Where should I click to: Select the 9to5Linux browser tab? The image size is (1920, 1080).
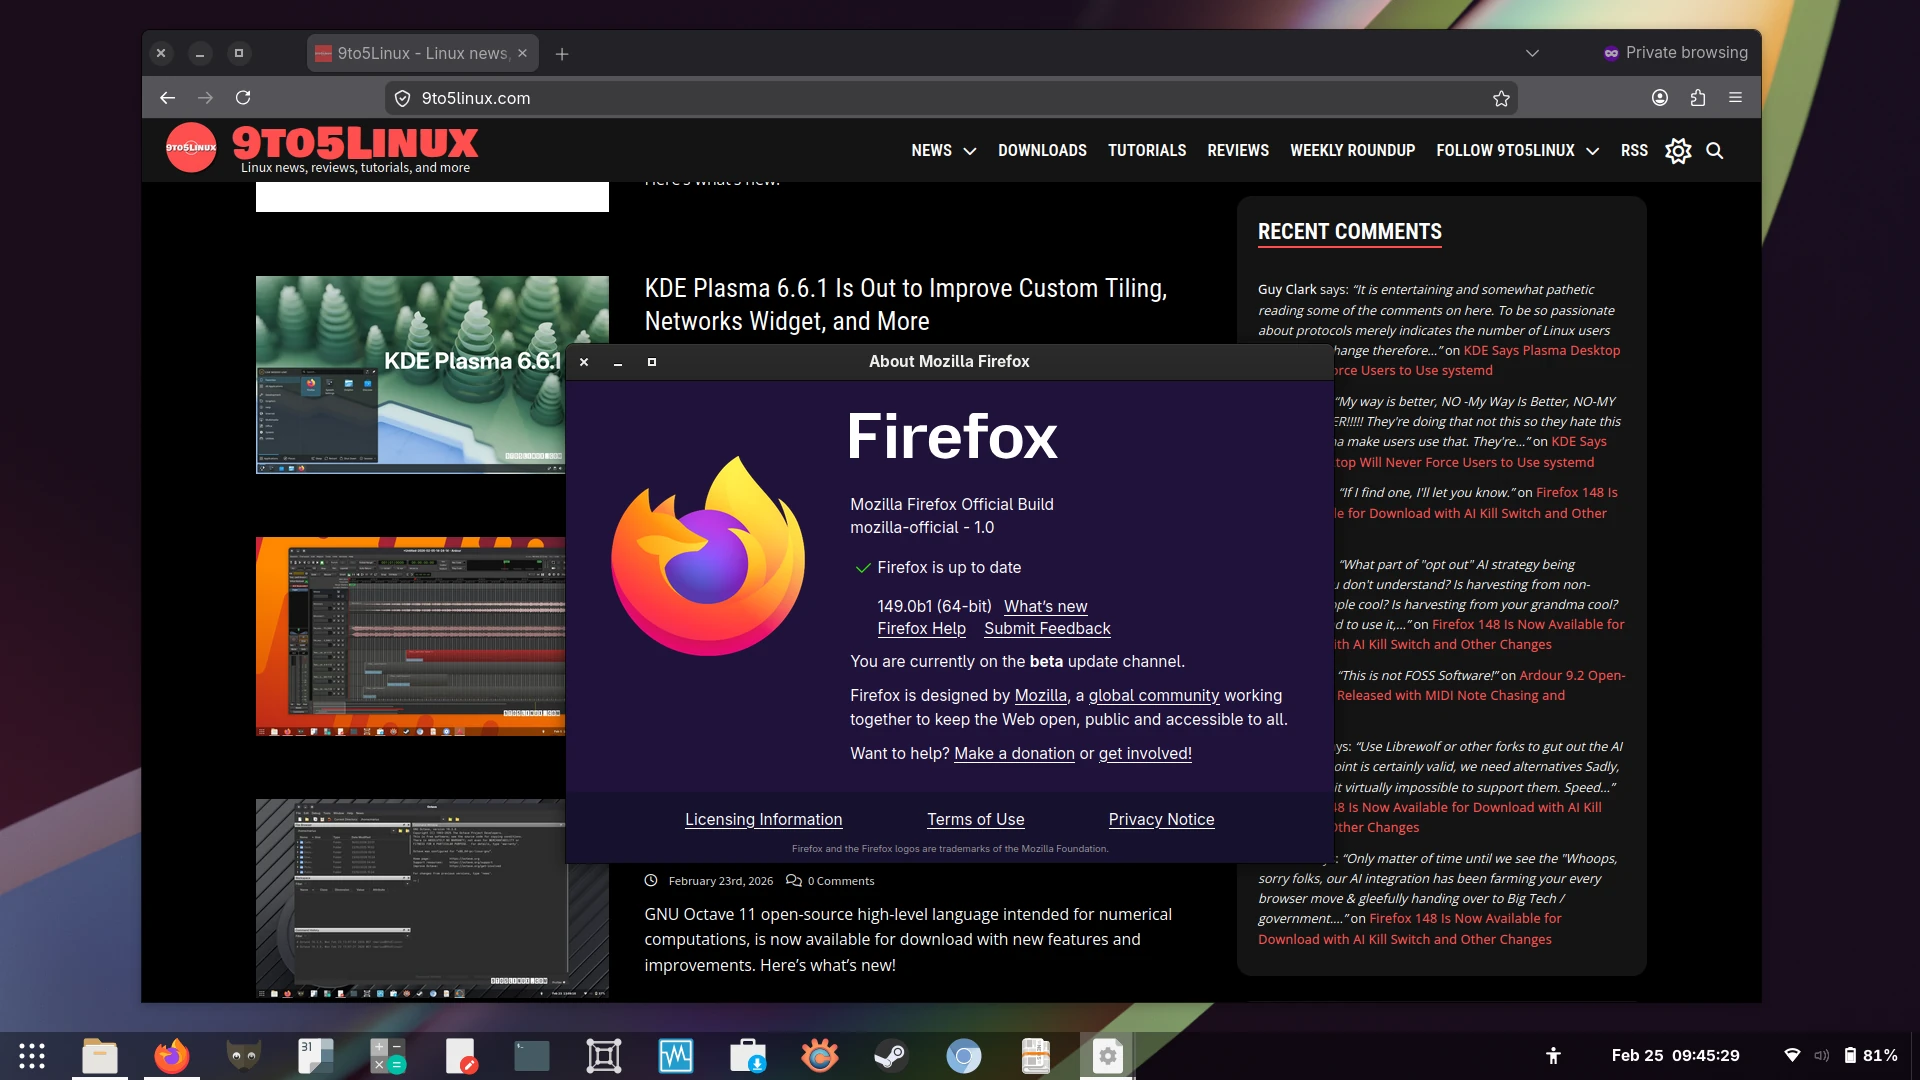click(421, 53)
